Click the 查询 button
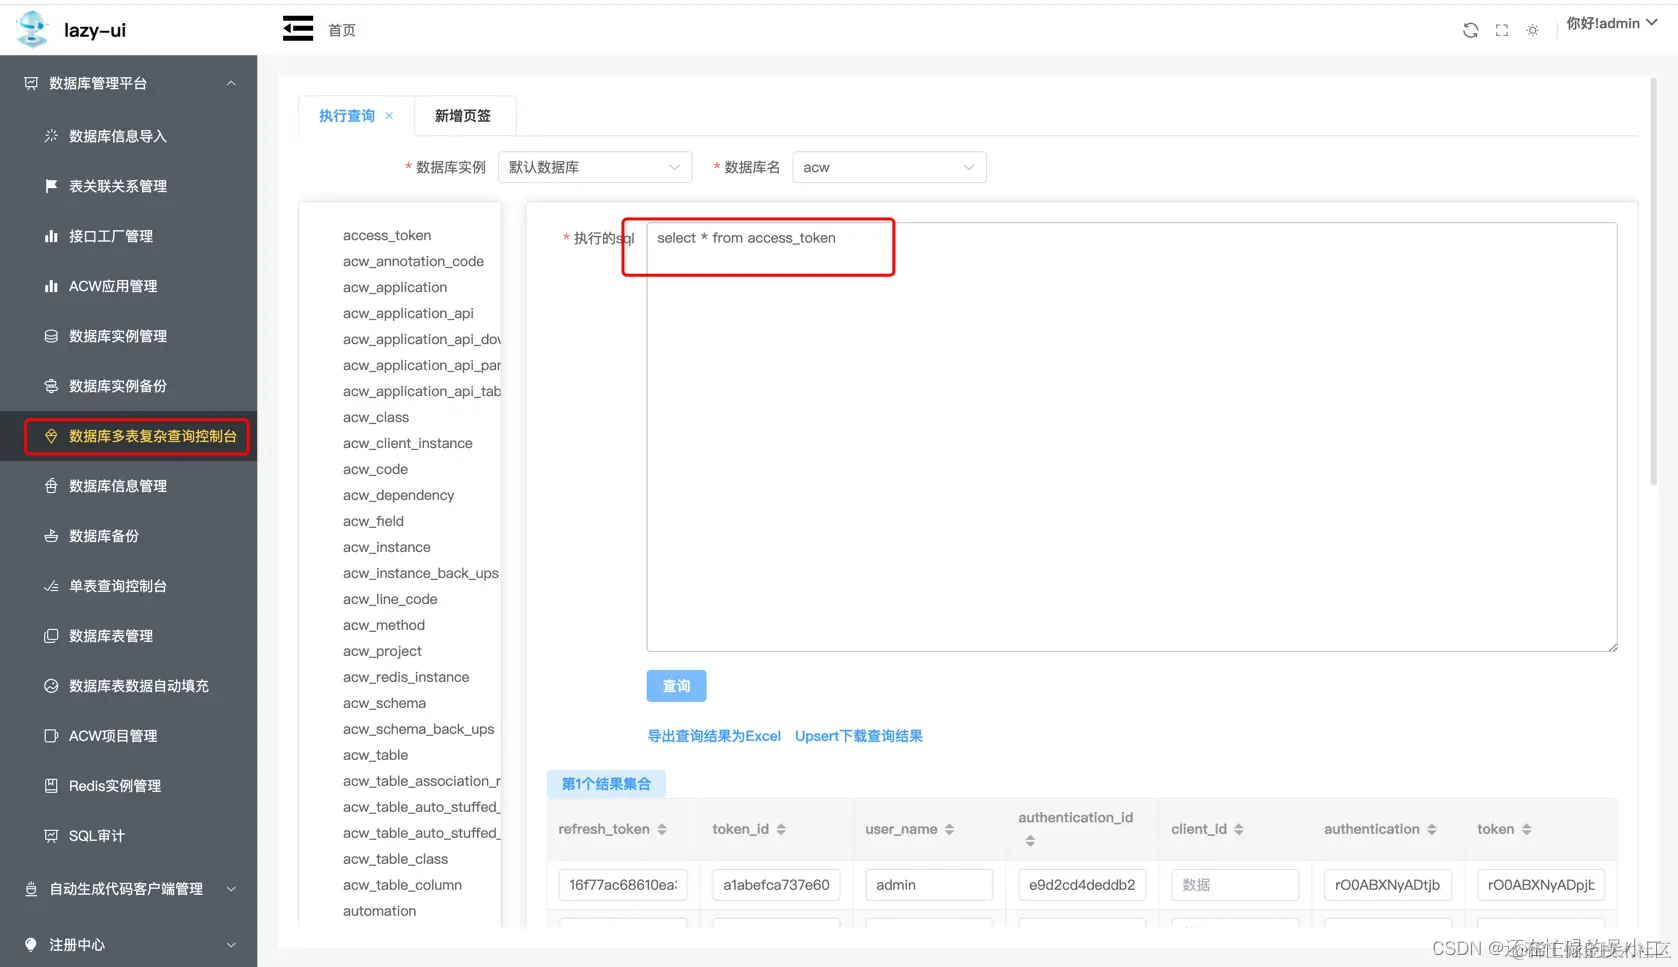 [676, 686]
